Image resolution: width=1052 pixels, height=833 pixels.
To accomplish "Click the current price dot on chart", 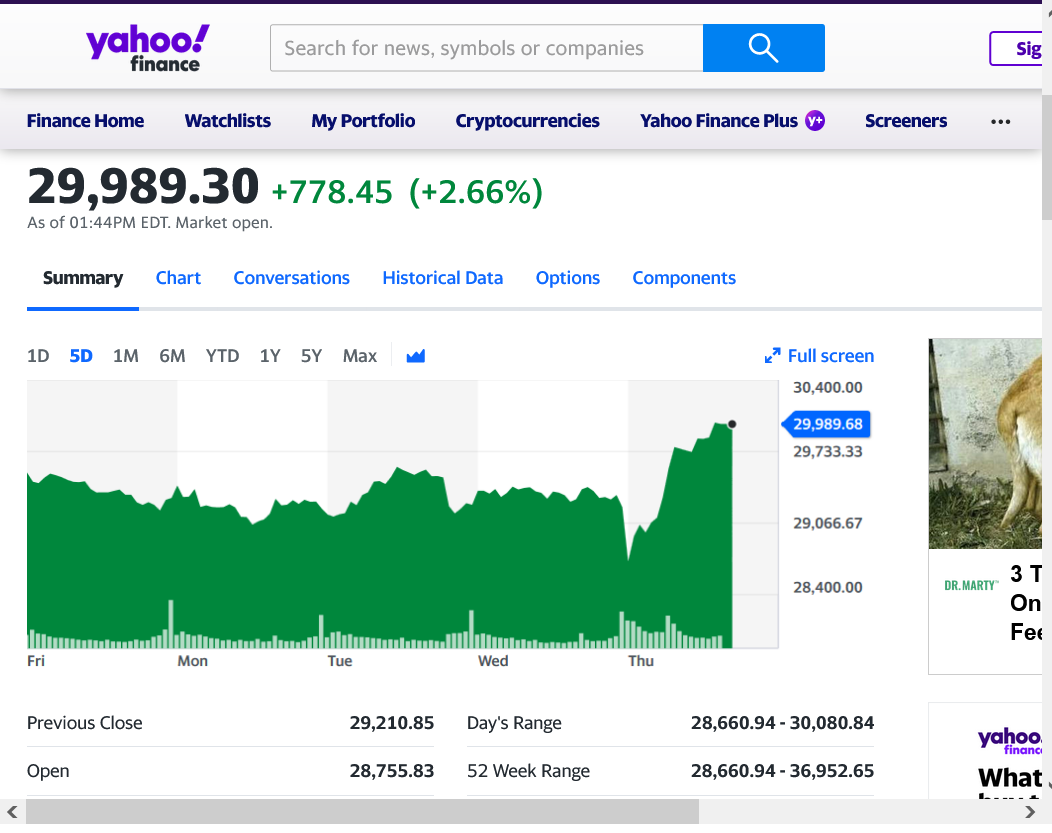I will pos(732,424).
